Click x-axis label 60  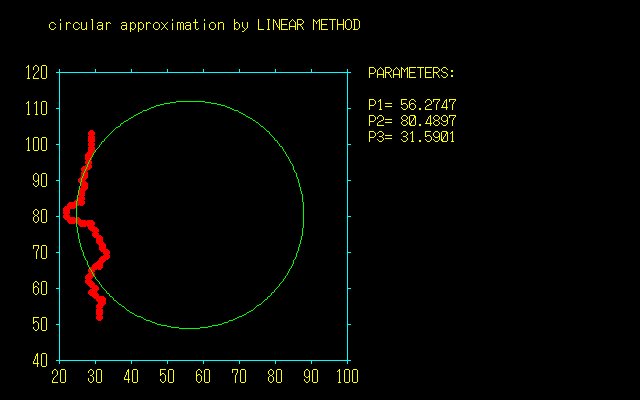pos(203,376)
